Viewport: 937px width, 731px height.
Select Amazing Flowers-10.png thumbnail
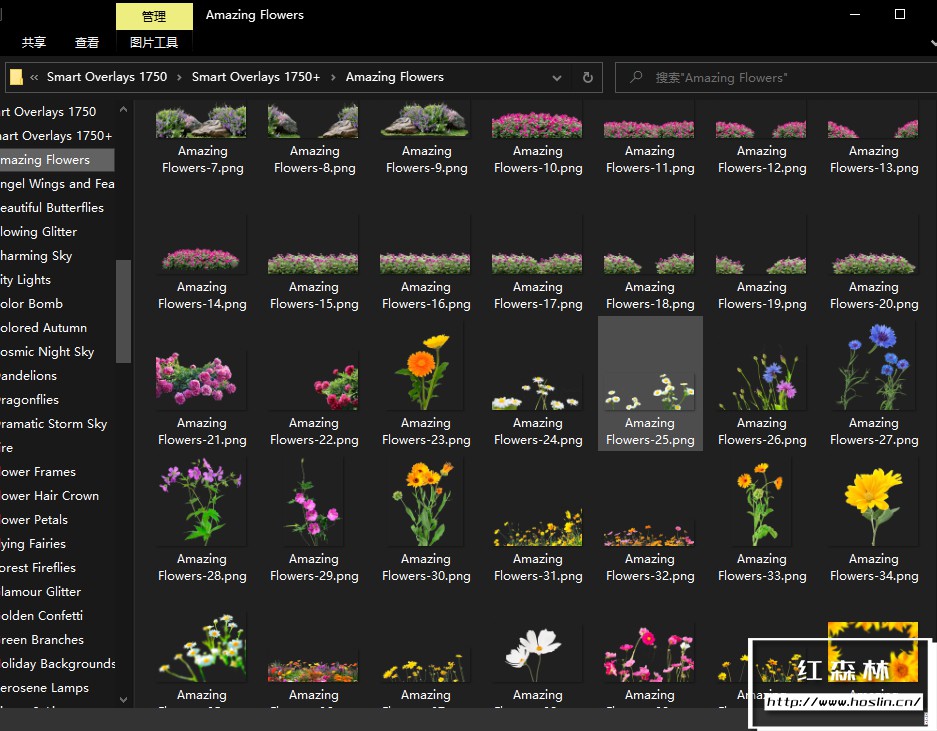point(537,125)
